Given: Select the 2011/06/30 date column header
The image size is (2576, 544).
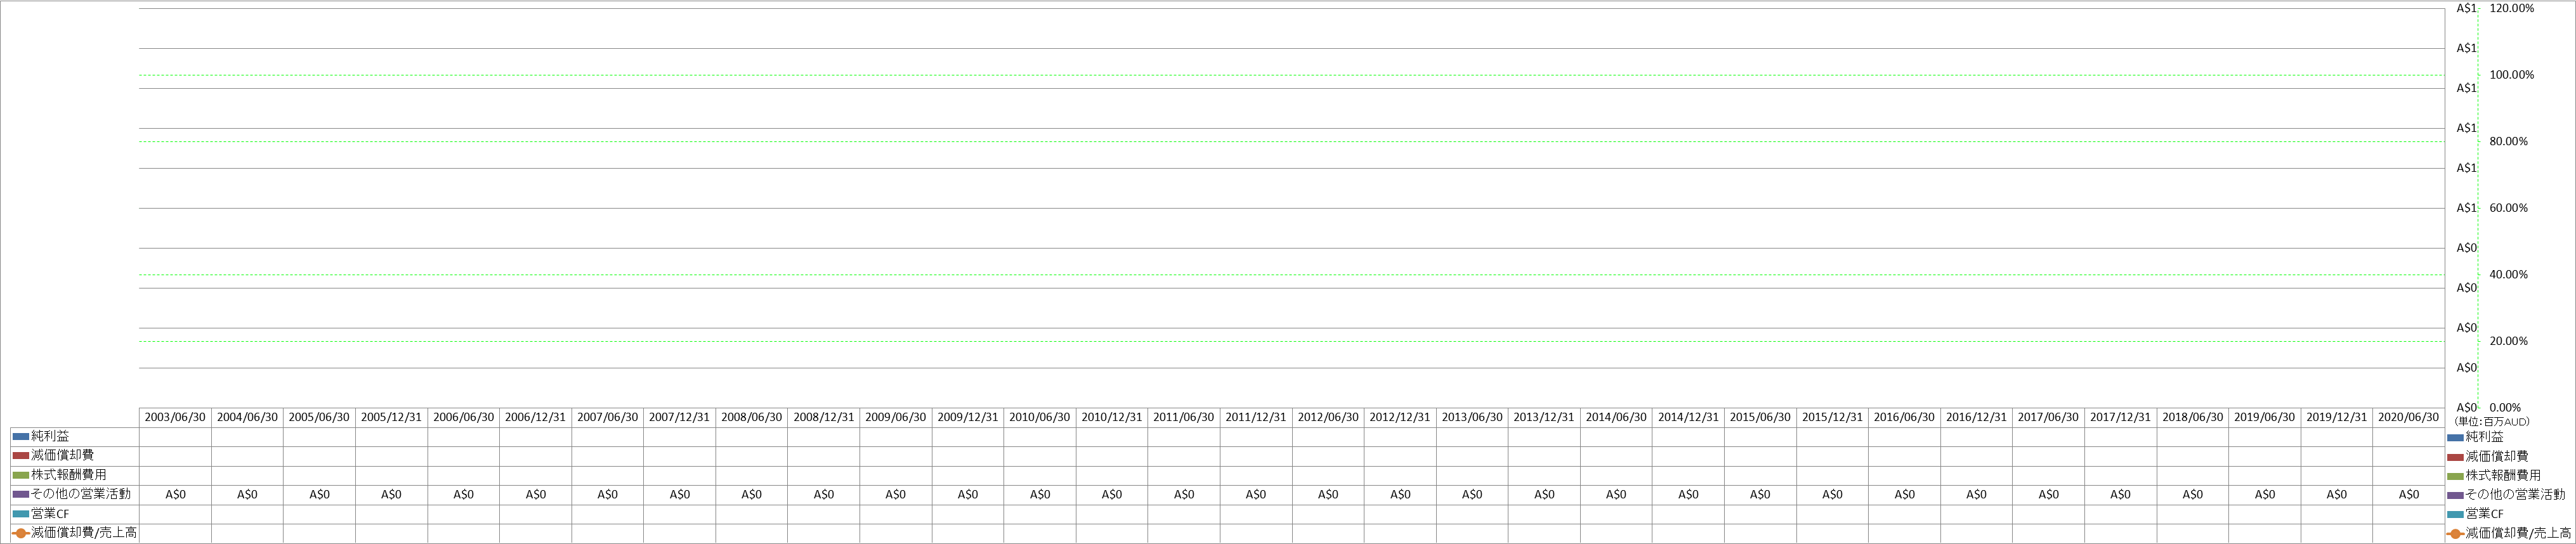Looking at the screenshot, I should (x=1184, y=417).
